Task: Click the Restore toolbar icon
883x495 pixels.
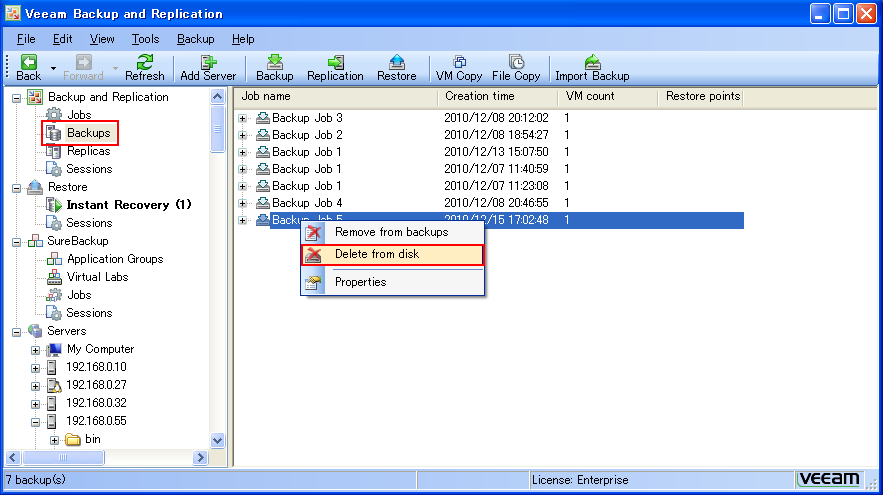Action: point(396,68)
